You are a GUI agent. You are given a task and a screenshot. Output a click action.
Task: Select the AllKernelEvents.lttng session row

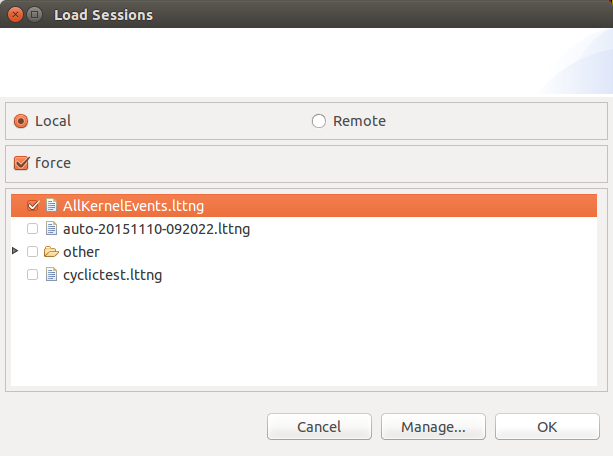[133, 206]
